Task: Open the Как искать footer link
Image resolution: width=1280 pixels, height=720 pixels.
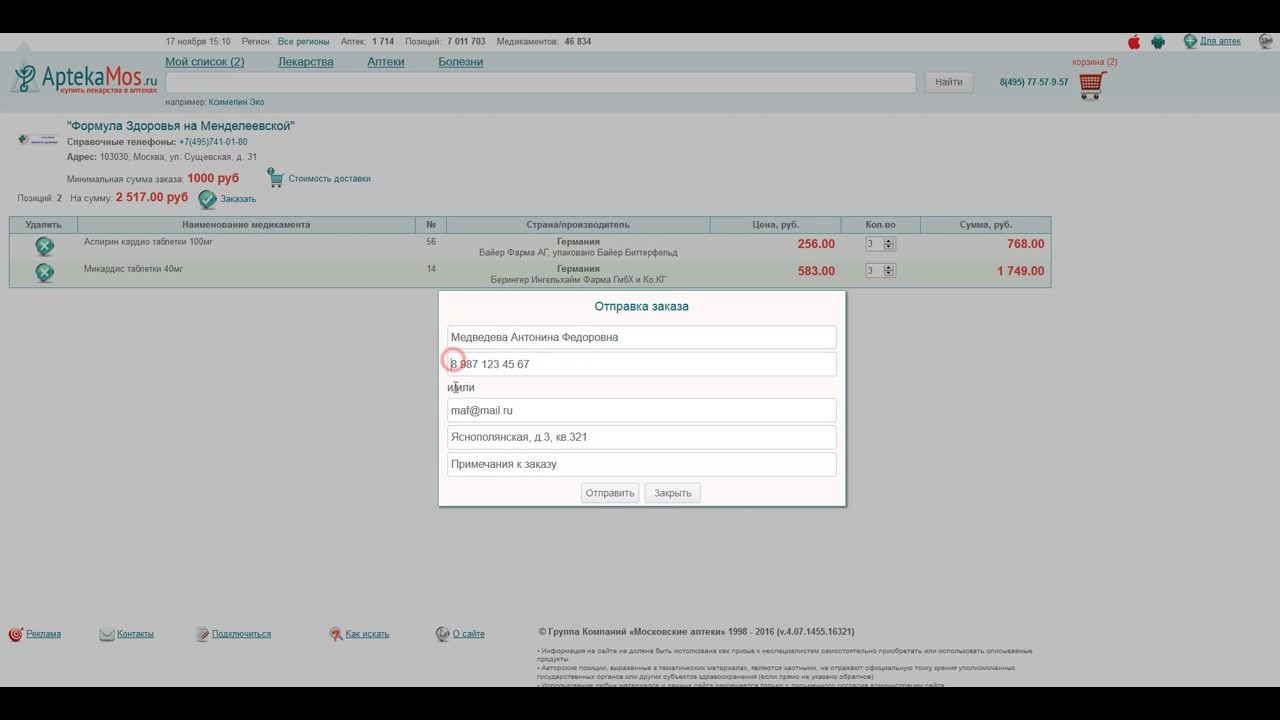Action: (367, 634)
